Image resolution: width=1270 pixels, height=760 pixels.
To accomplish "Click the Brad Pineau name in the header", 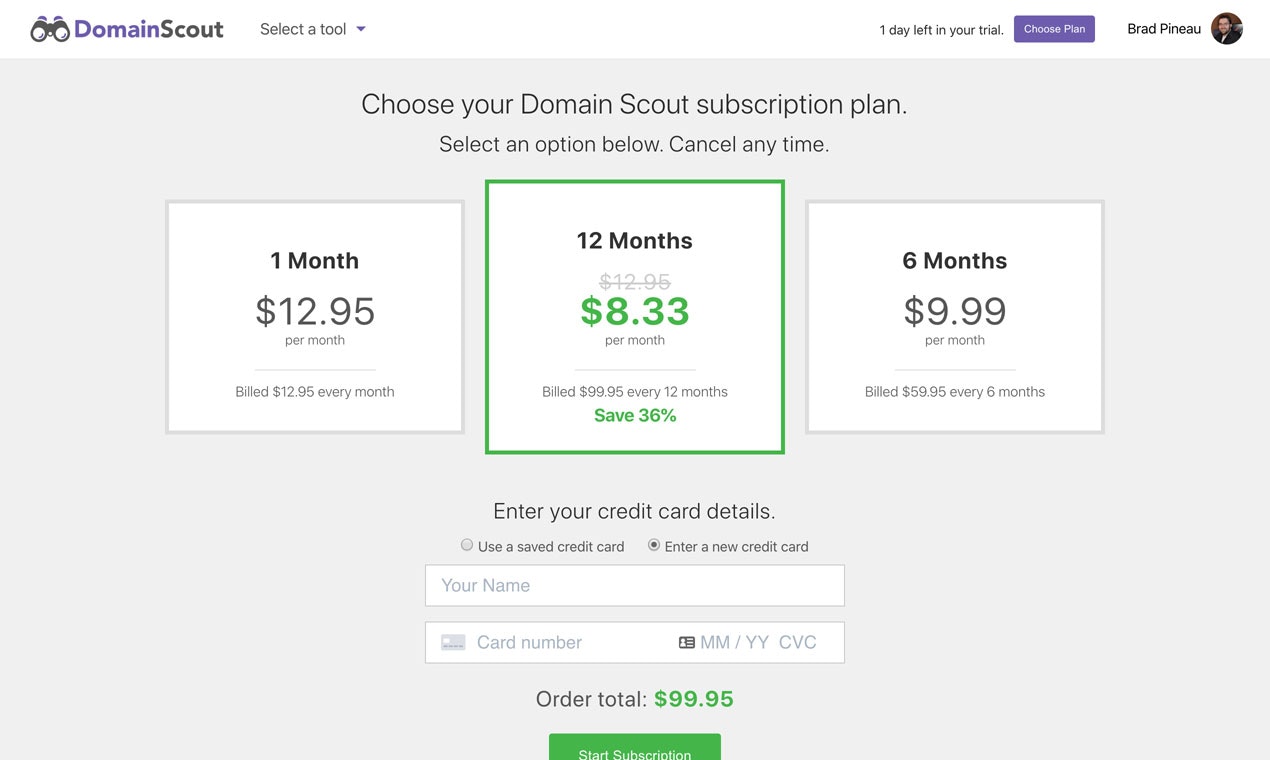I will pyautogui.click(x=1163, y=28).
